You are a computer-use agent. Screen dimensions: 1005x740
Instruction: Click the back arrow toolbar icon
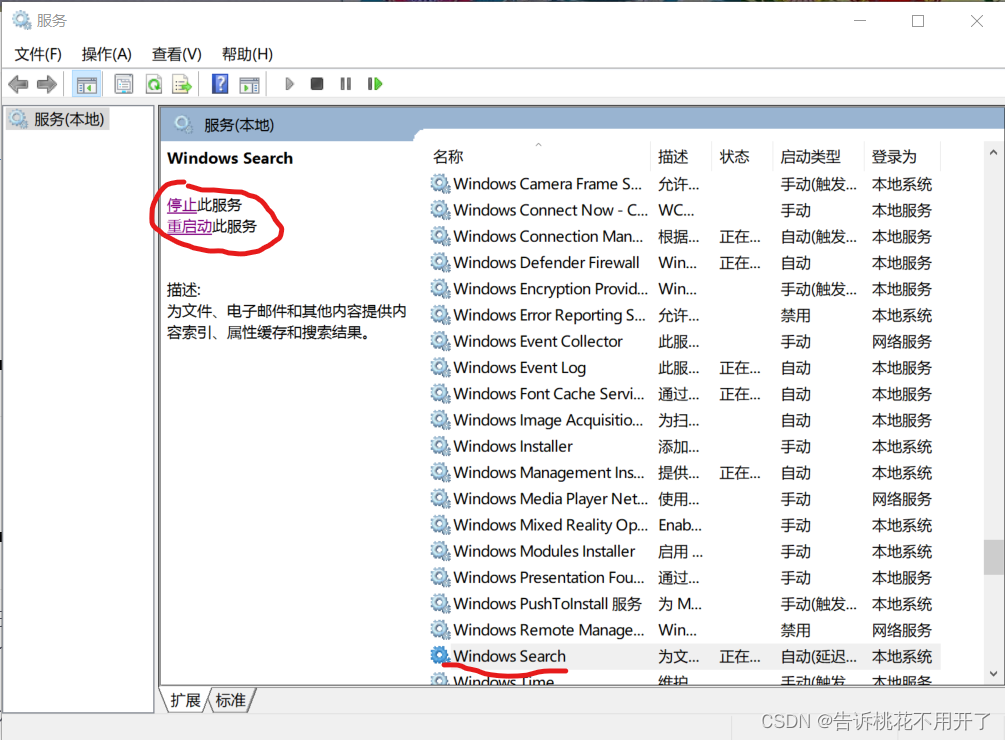tap(18, 84)
